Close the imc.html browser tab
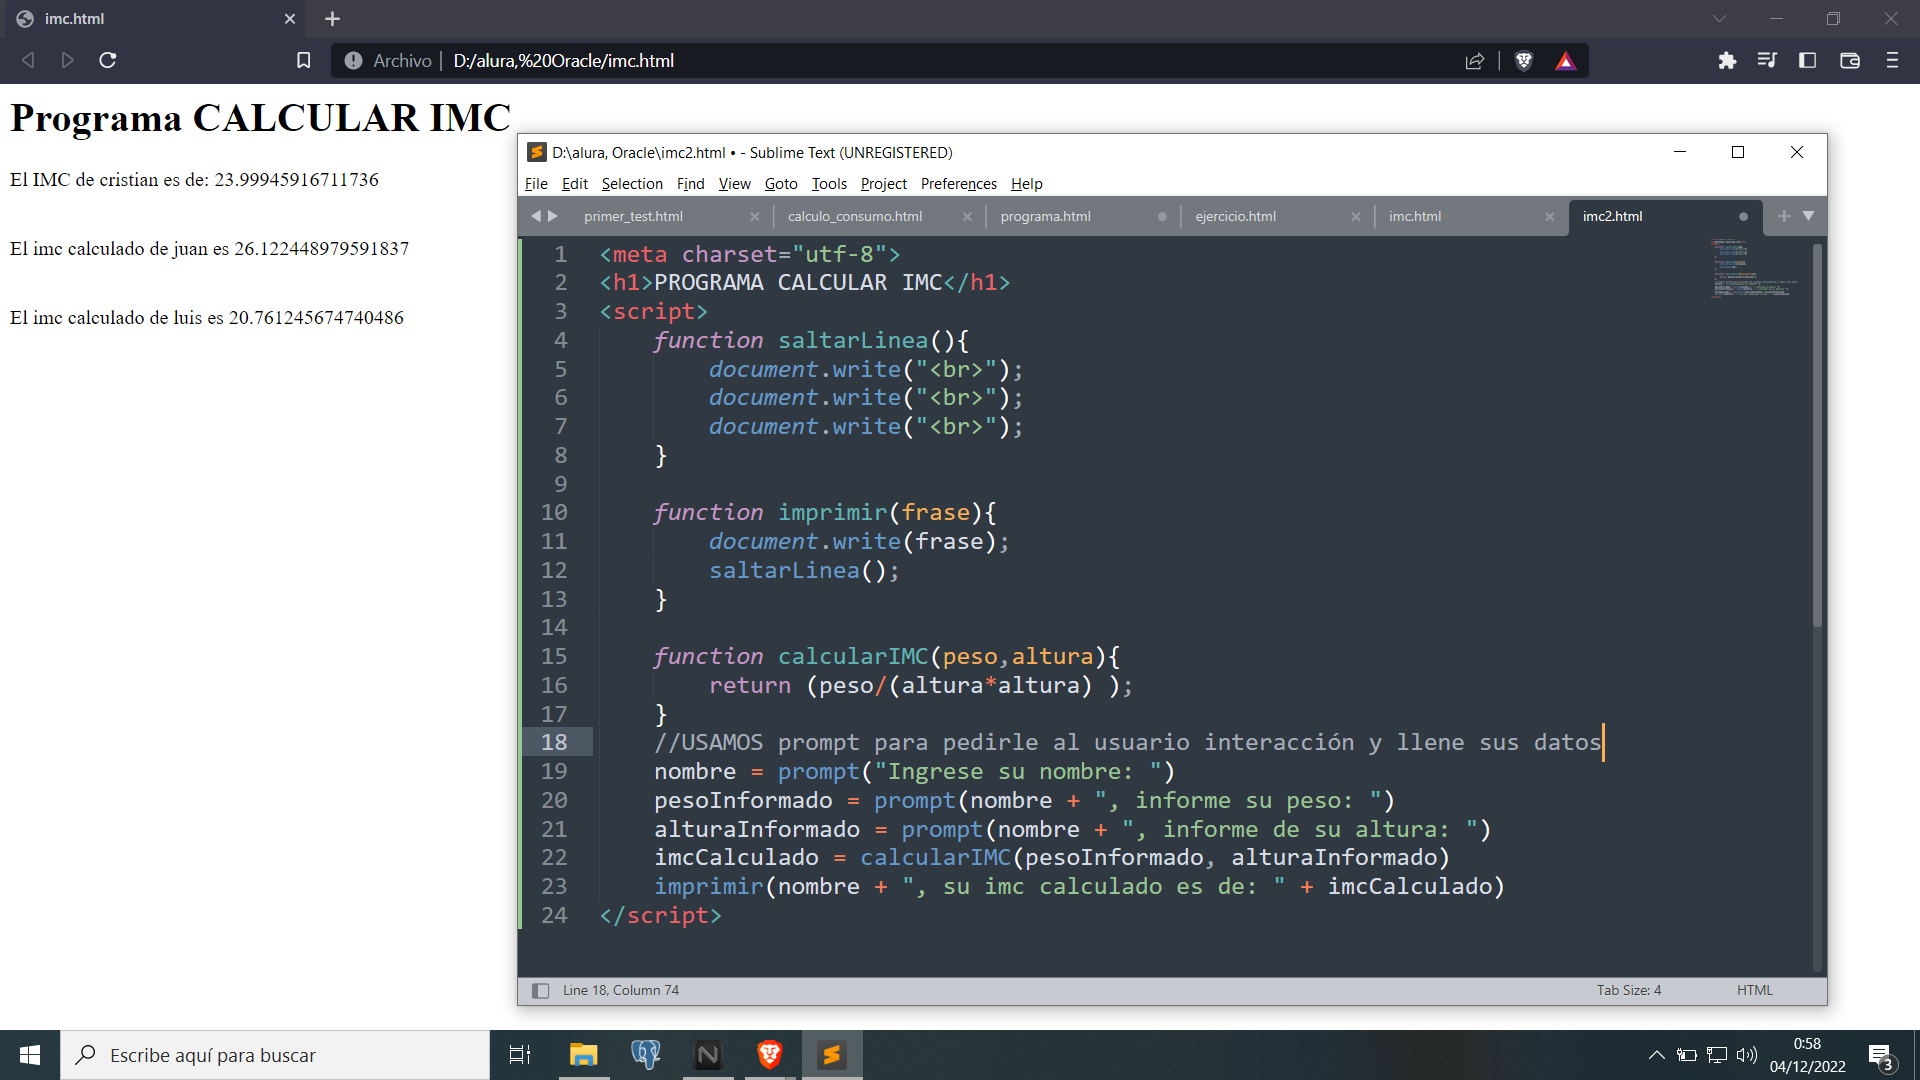The height and width of the screenshot is (1080, 1920). click(x=290, y=19)
